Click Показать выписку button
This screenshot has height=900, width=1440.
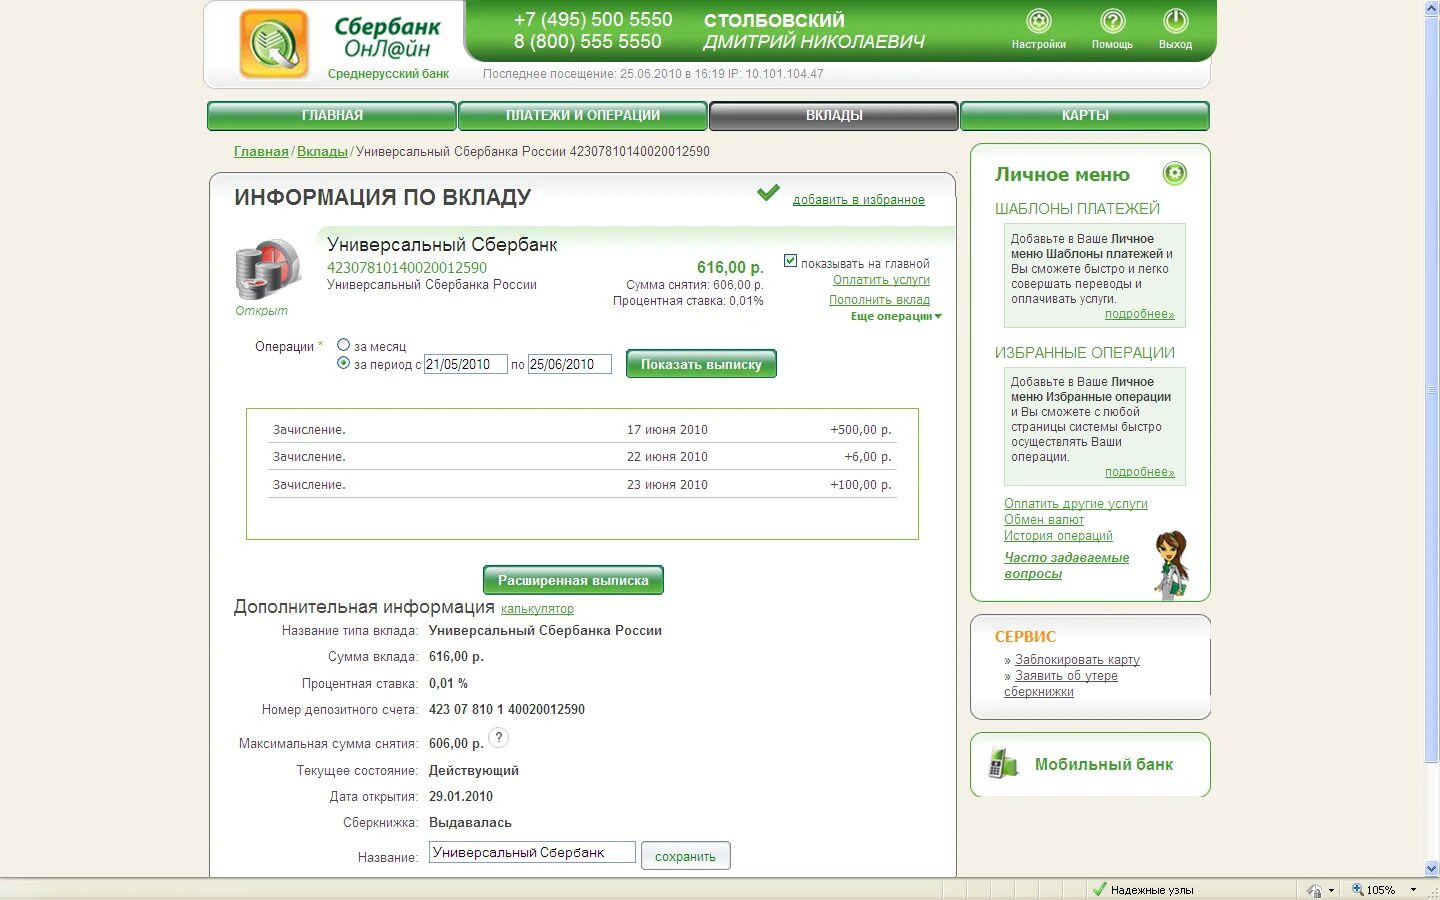click(x=701, y=364)
